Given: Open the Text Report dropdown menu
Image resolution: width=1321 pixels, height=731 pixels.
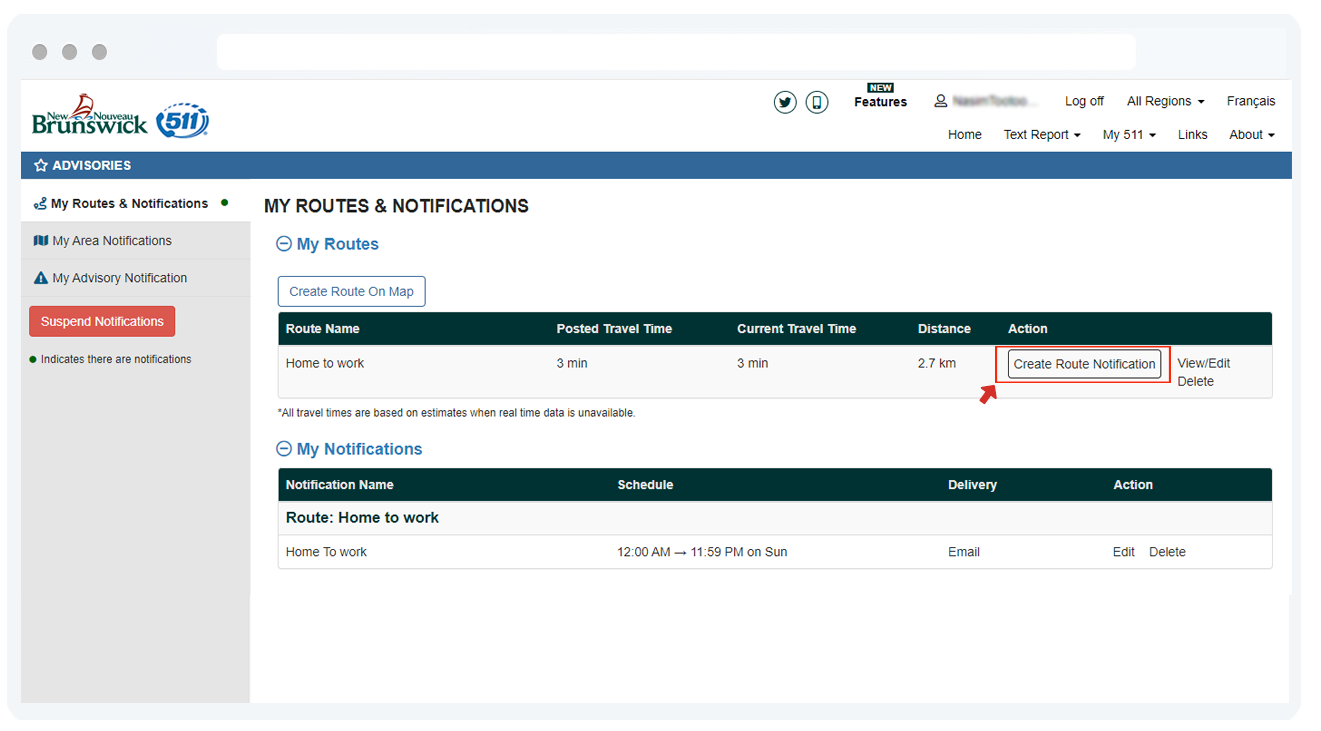Looking at the screenshot, I should pos(1042,135).
